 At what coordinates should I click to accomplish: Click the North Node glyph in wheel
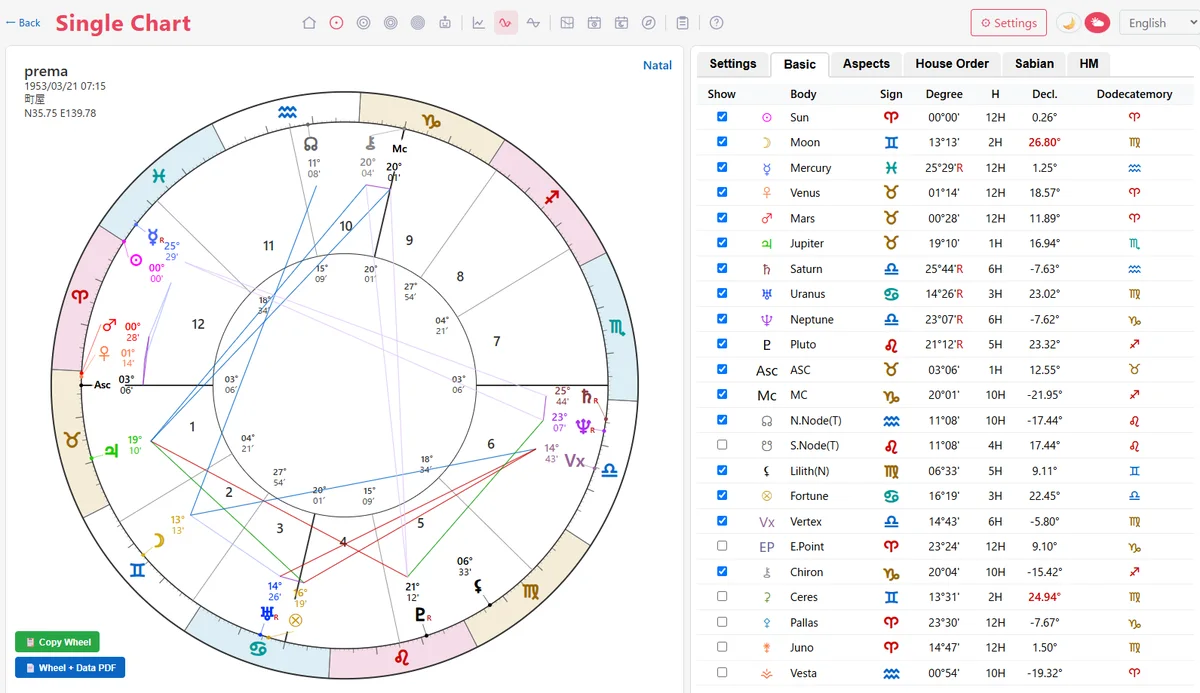[x=311, y=144]
